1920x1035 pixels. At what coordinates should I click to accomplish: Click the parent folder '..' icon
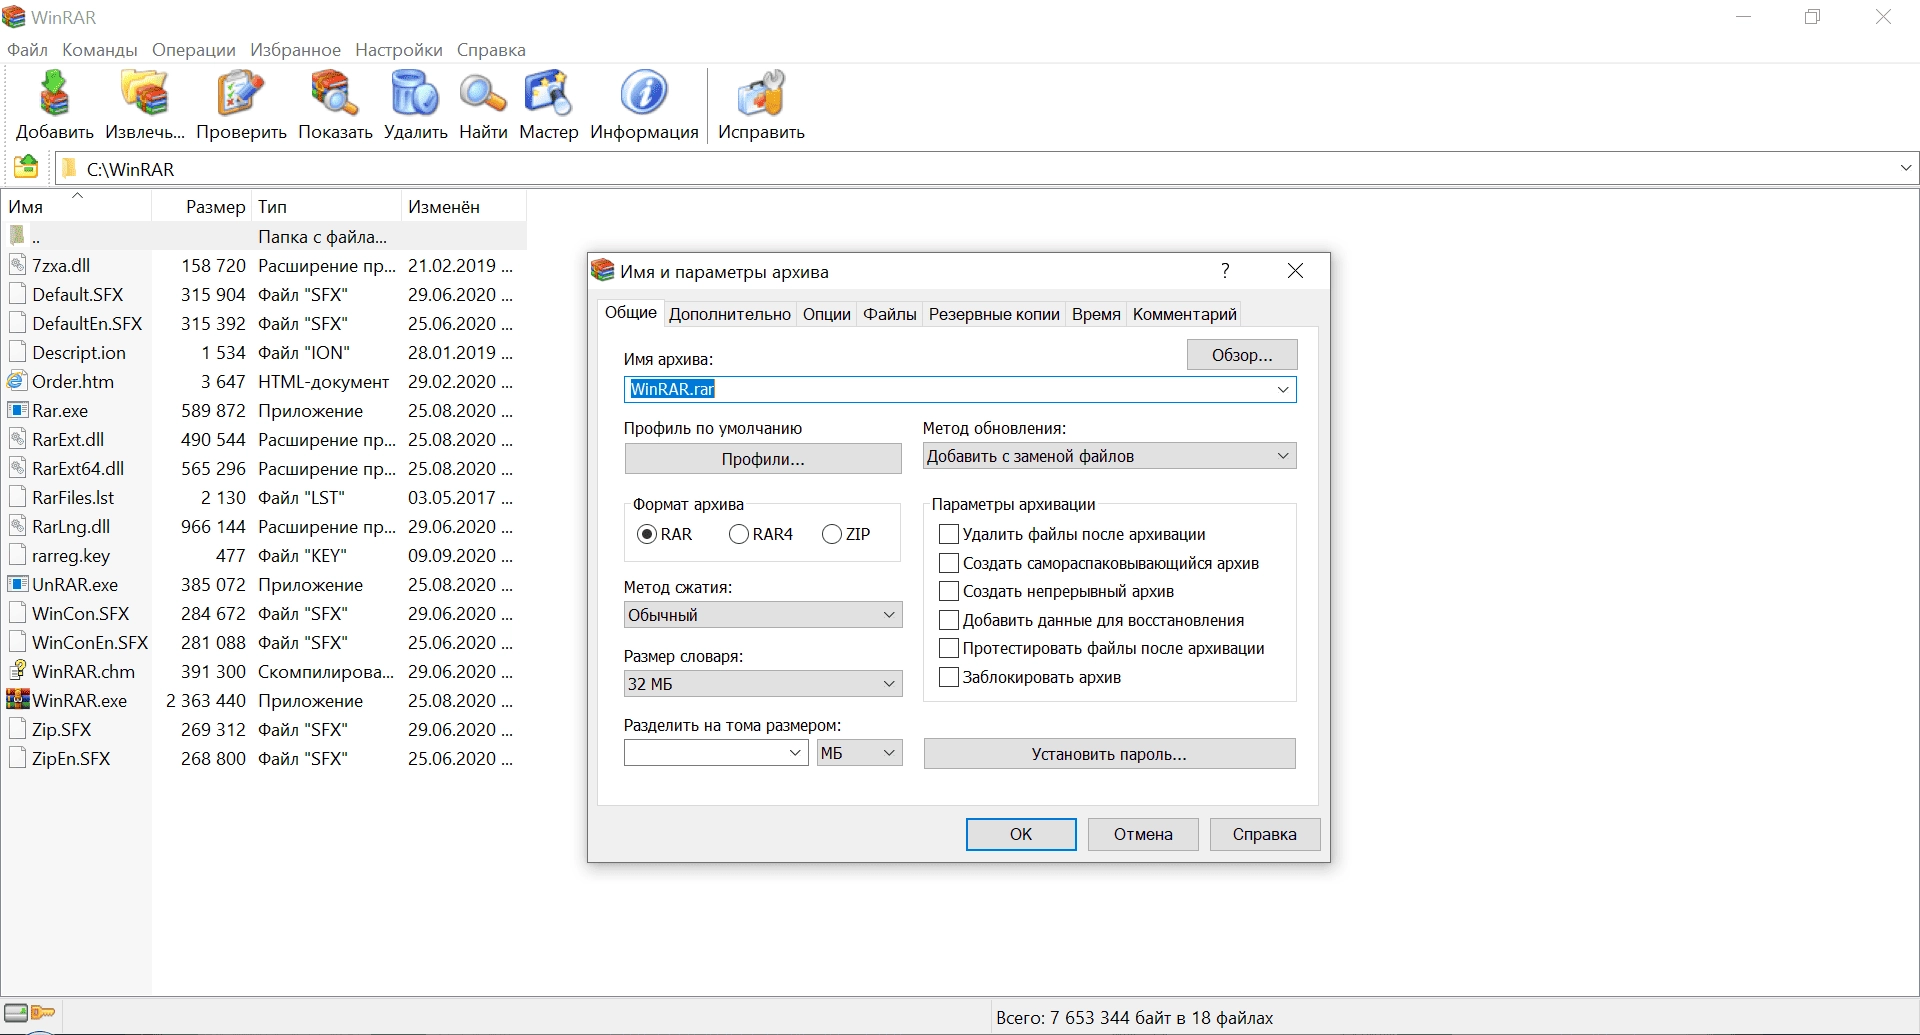17,236
